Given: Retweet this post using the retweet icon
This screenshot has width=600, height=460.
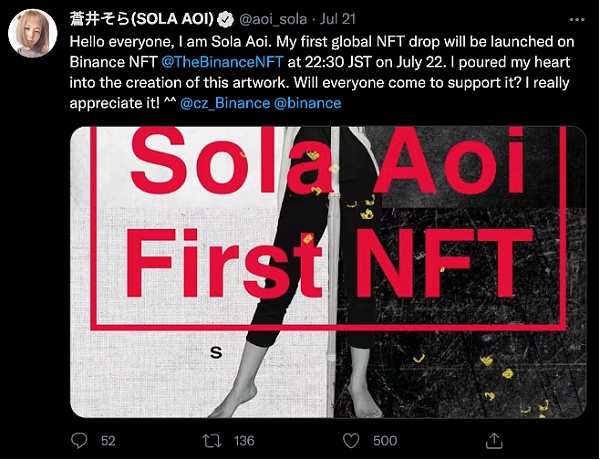Looking at the screenshot, I should point(211,440).
